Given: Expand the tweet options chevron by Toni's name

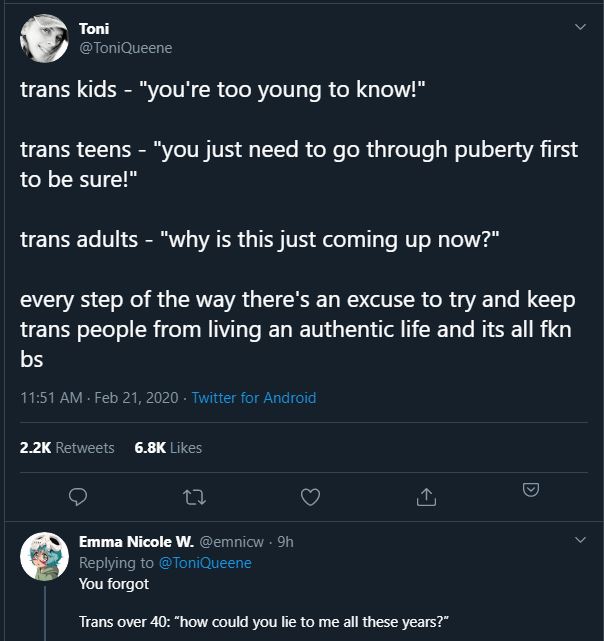Looking at the screenshot, I should click(x=580, y=27).
